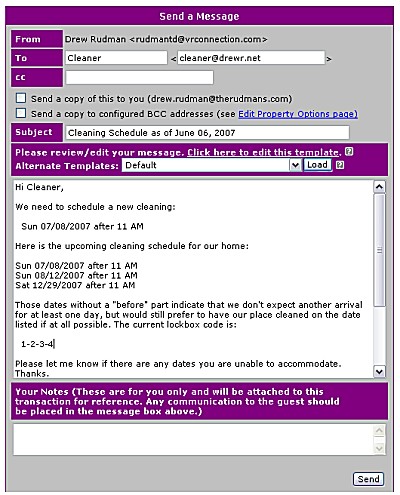Image resolution: width=400 pixels, height=495 pixels.
Task: Focus the recipient name field 'Cleaner'
Action: pyautogui.click(x=116, y=58)
